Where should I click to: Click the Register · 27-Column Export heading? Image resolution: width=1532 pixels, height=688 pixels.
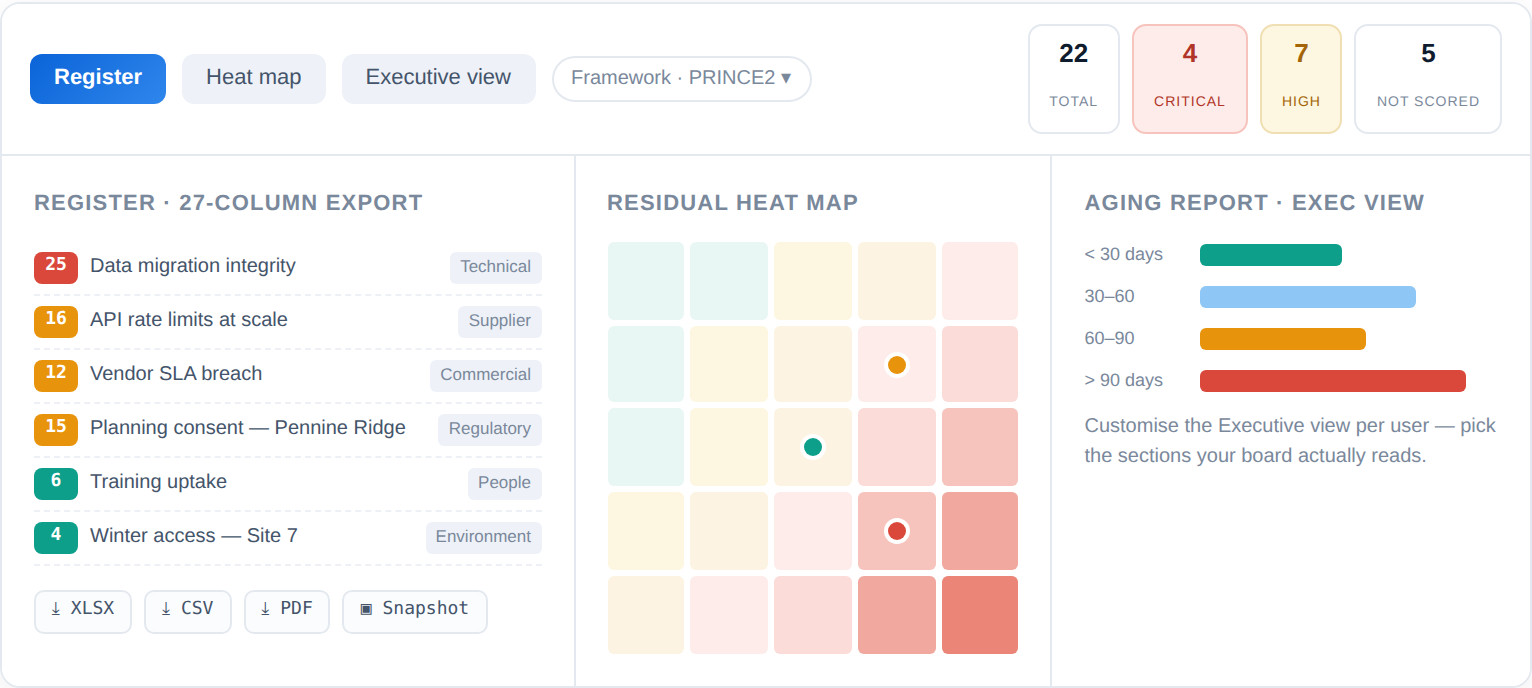click(x=229, y=203)
